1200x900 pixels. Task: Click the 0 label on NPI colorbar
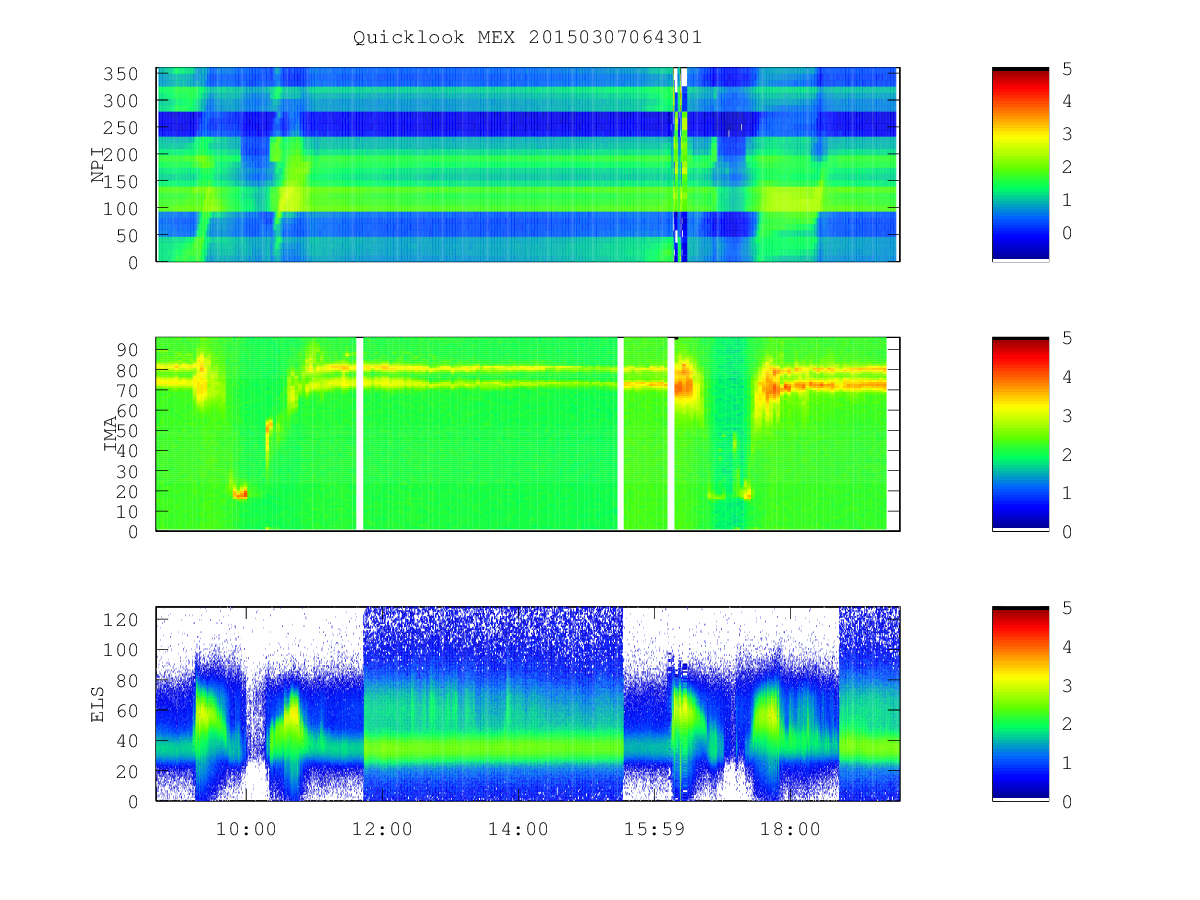click(1067, 233)
